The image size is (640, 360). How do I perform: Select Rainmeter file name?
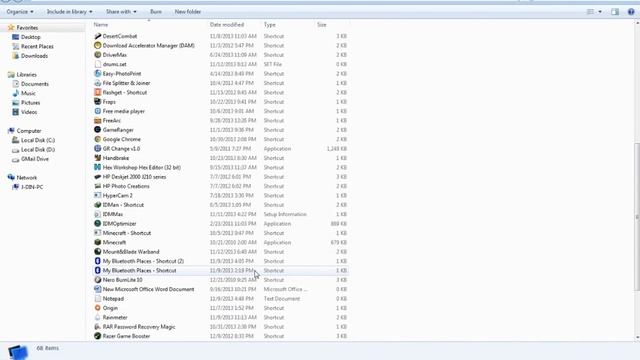pos(115,318)
